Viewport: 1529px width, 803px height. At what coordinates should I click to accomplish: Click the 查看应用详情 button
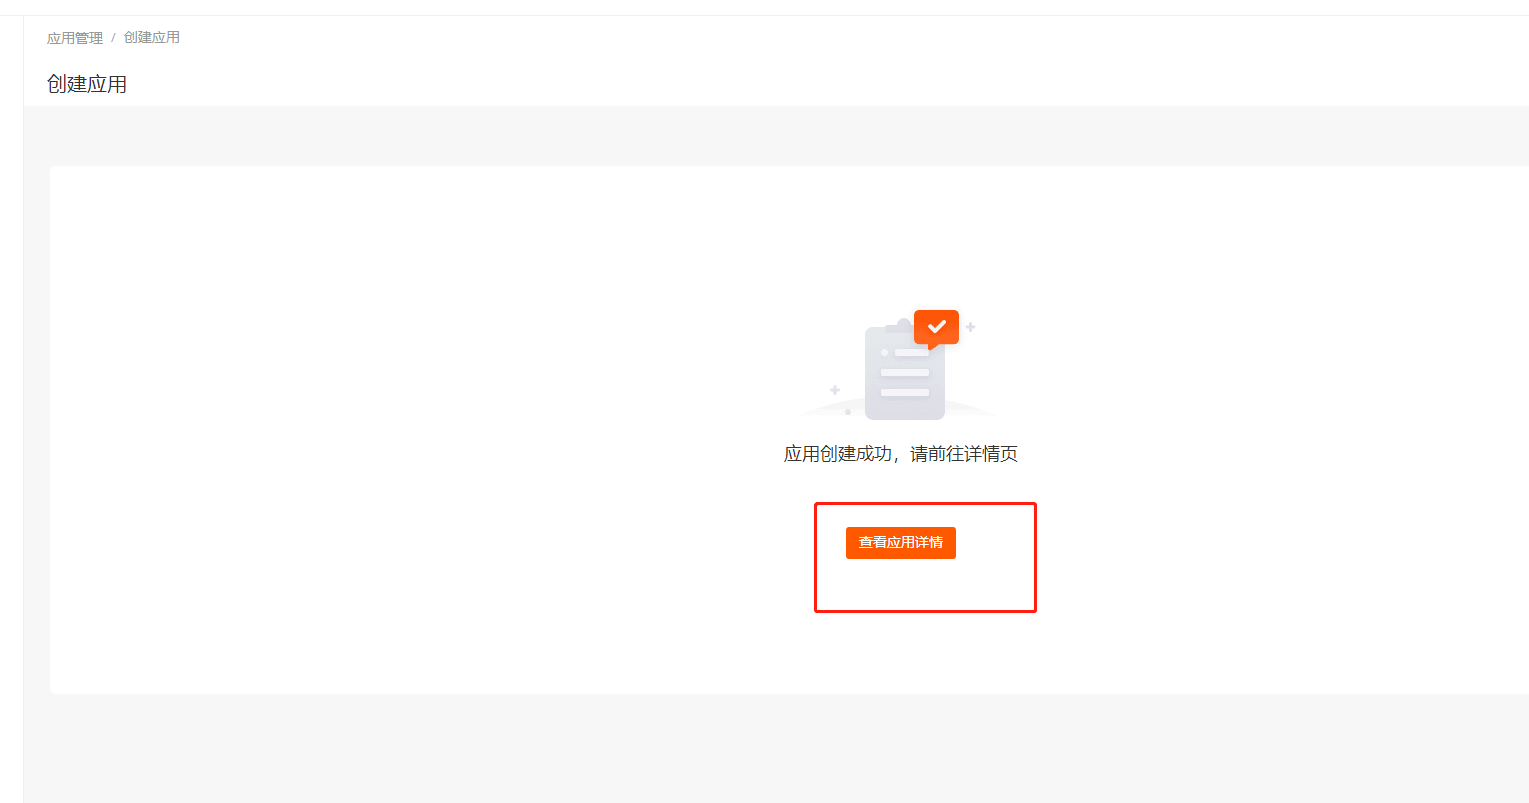pos(901,542)
